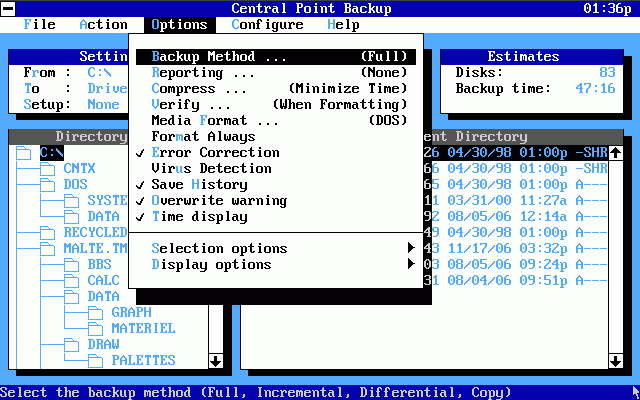Screen dimensions: 640x400
Task: Click the directory tree scroll down arrow
Action: (216, 361)
